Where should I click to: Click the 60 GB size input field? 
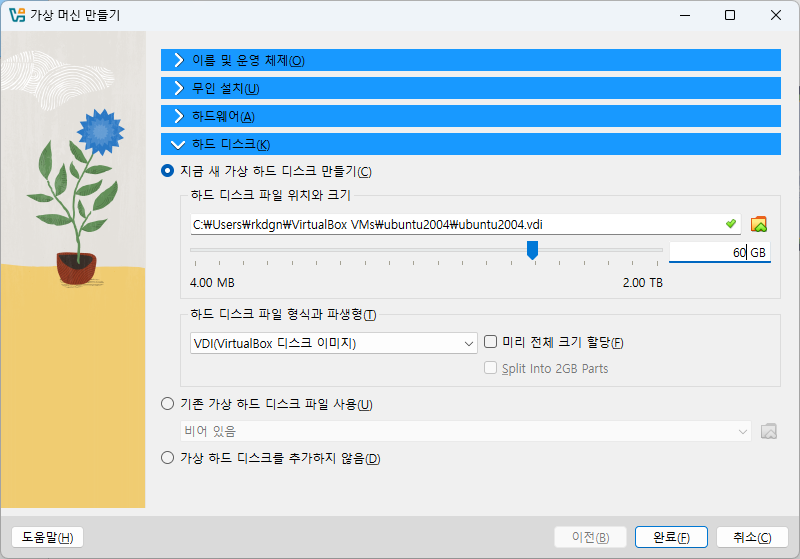click(719, 252)
